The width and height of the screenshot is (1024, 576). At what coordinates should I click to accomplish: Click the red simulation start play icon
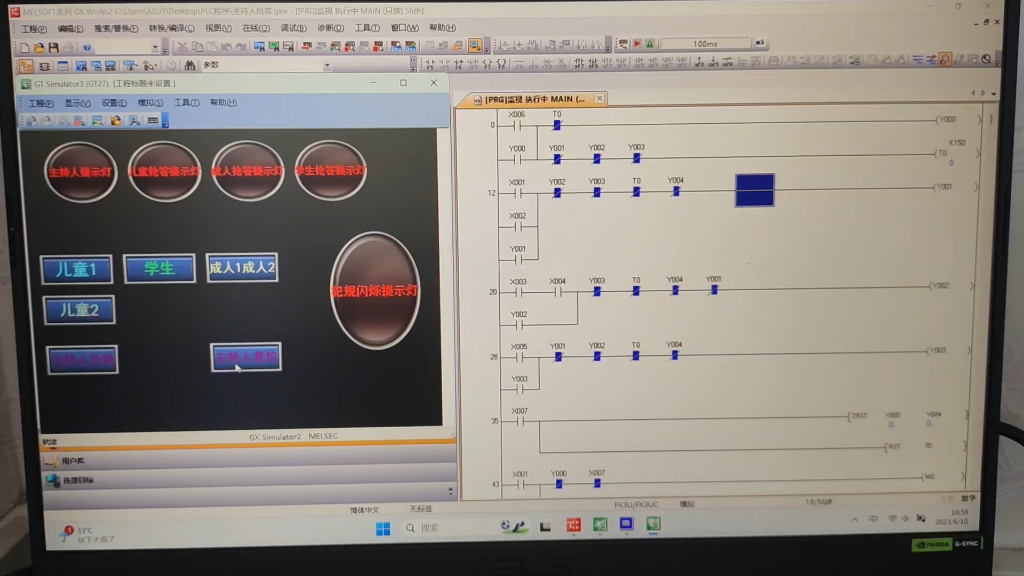pyautogui.click(x=637, y=44)
